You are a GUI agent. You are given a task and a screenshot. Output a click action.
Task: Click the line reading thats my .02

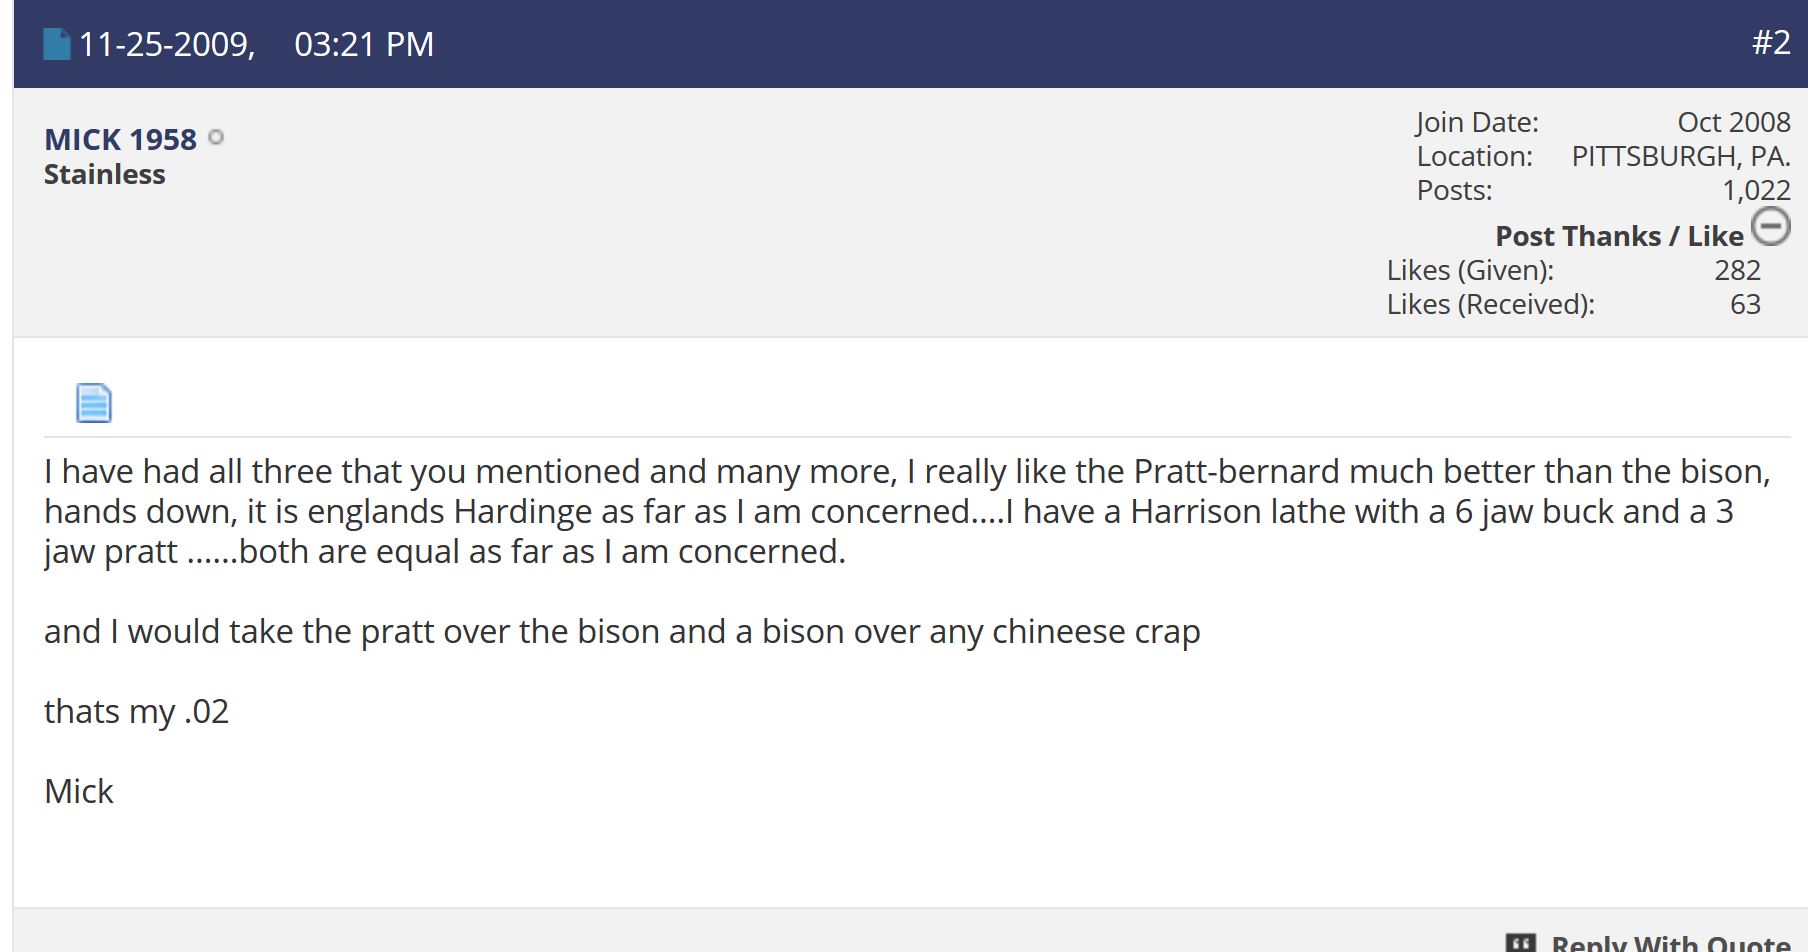click(x=136, y=711)
